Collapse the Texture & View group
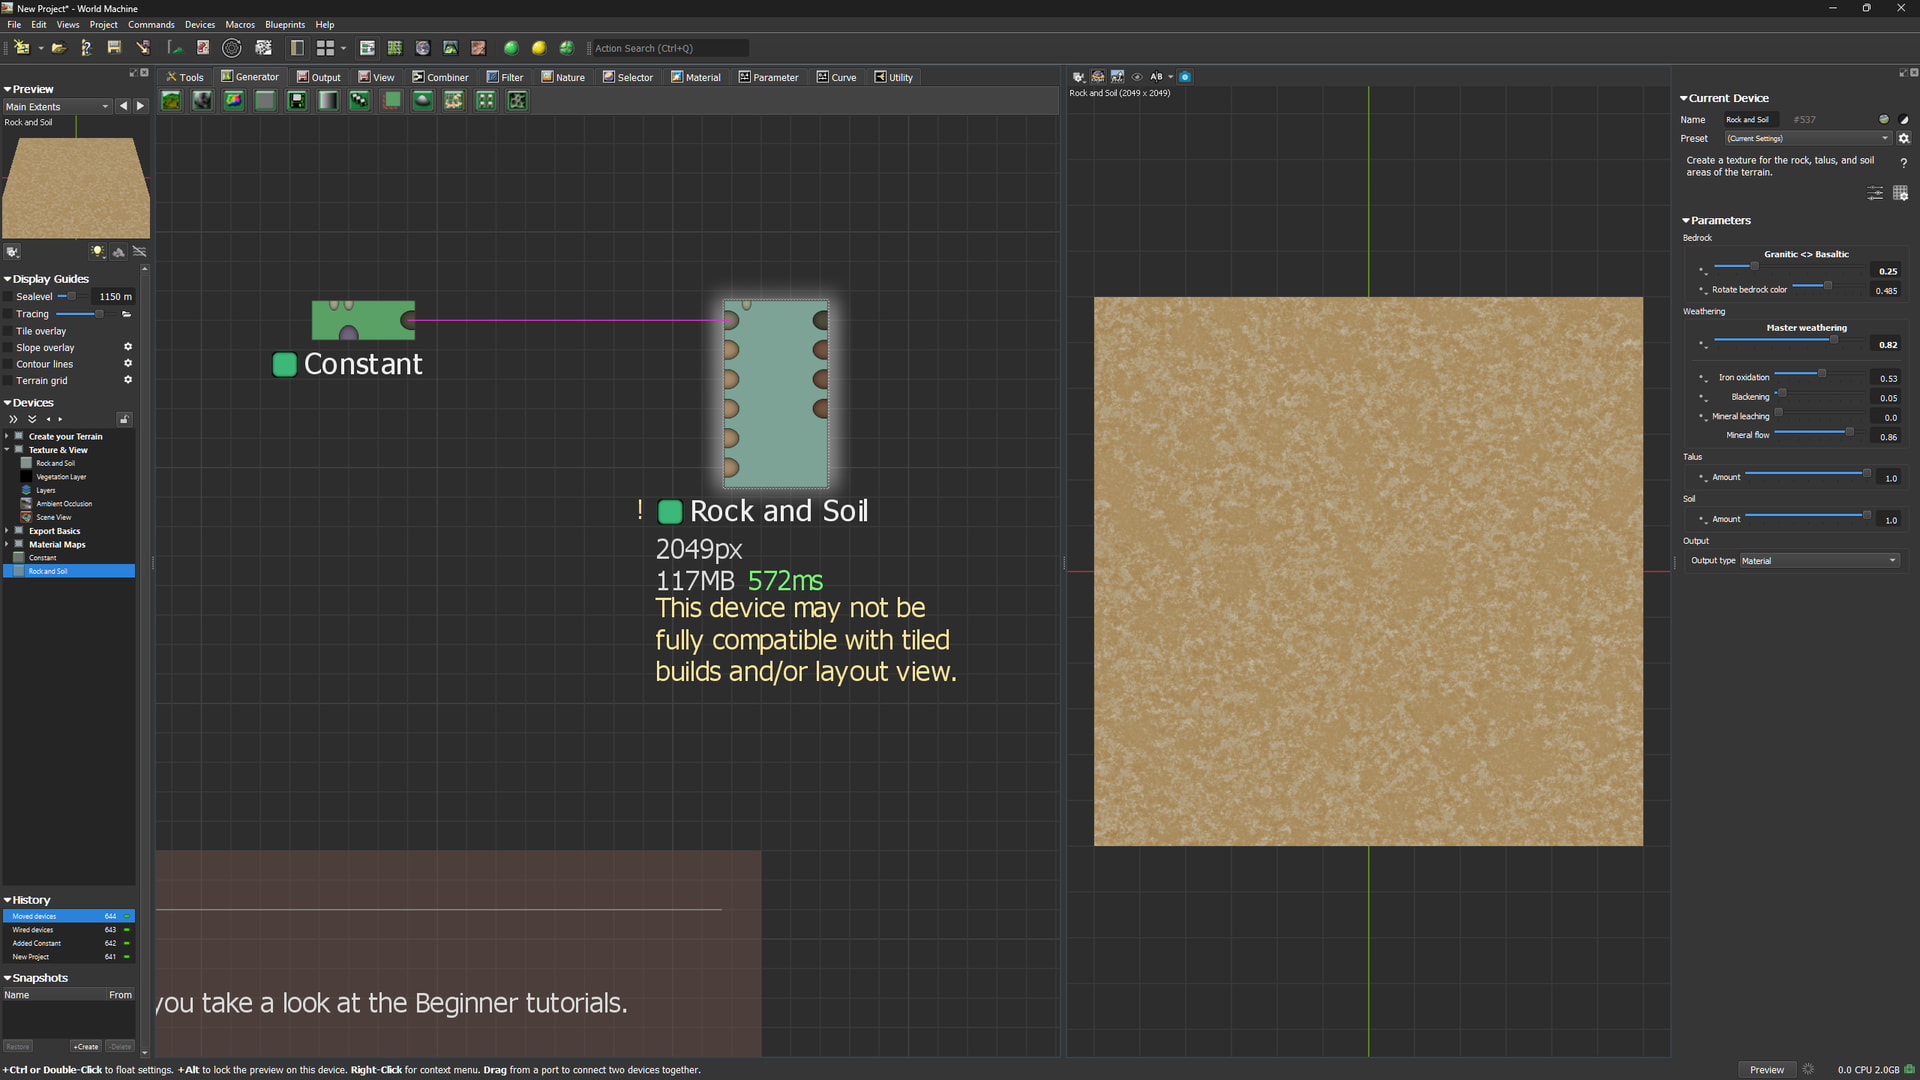Screen dimensions: 1920x1080 point(7,450)
